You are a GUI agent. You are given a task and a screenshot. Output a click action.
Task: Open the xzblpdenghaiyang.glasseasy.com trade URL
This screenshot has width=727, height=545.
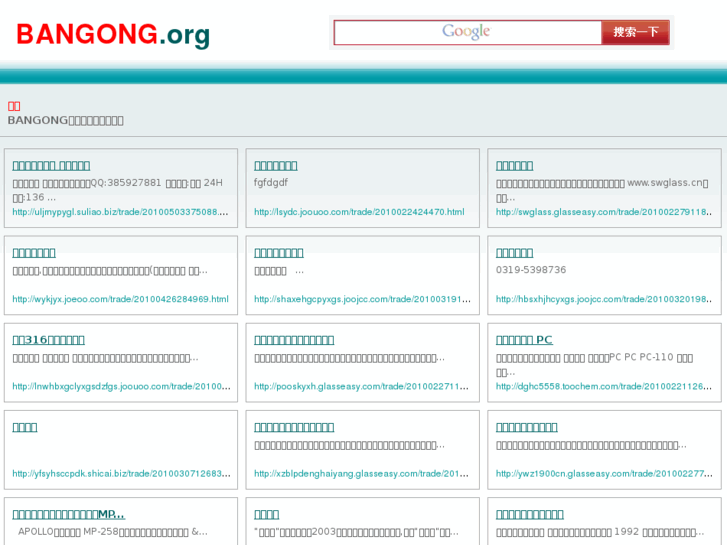pyautogui.click(x=361, y=474)
